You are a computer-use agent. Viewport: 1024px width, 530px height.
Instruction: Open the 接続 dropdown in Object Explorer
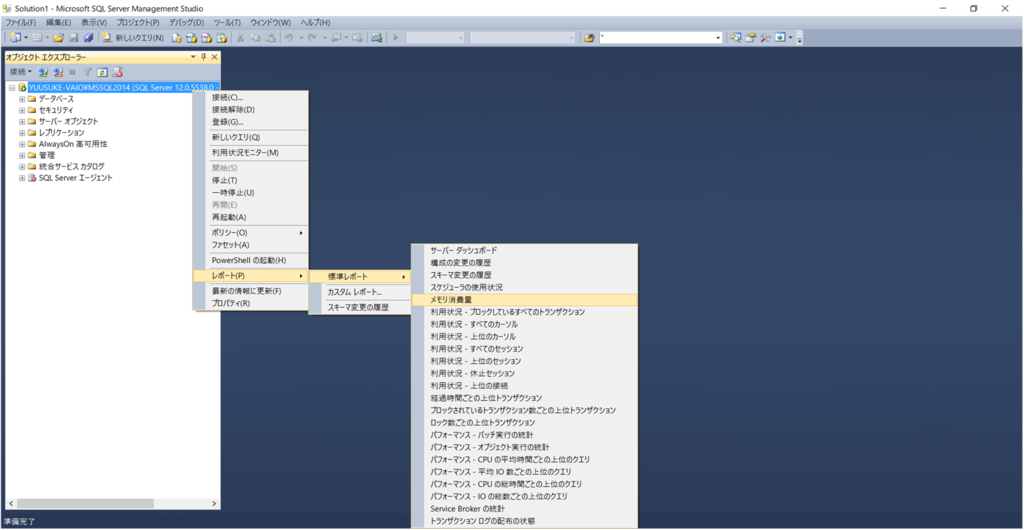point(21,72)
